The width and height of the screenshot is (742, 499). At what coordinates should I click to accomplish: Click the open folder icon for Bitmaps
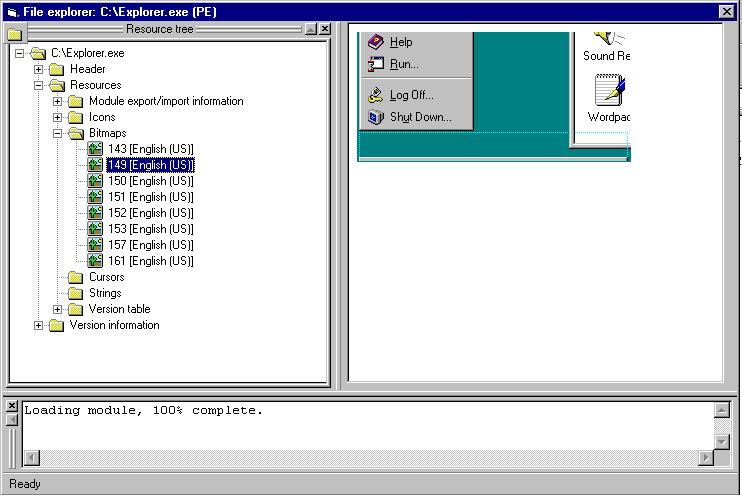point(76,133)
